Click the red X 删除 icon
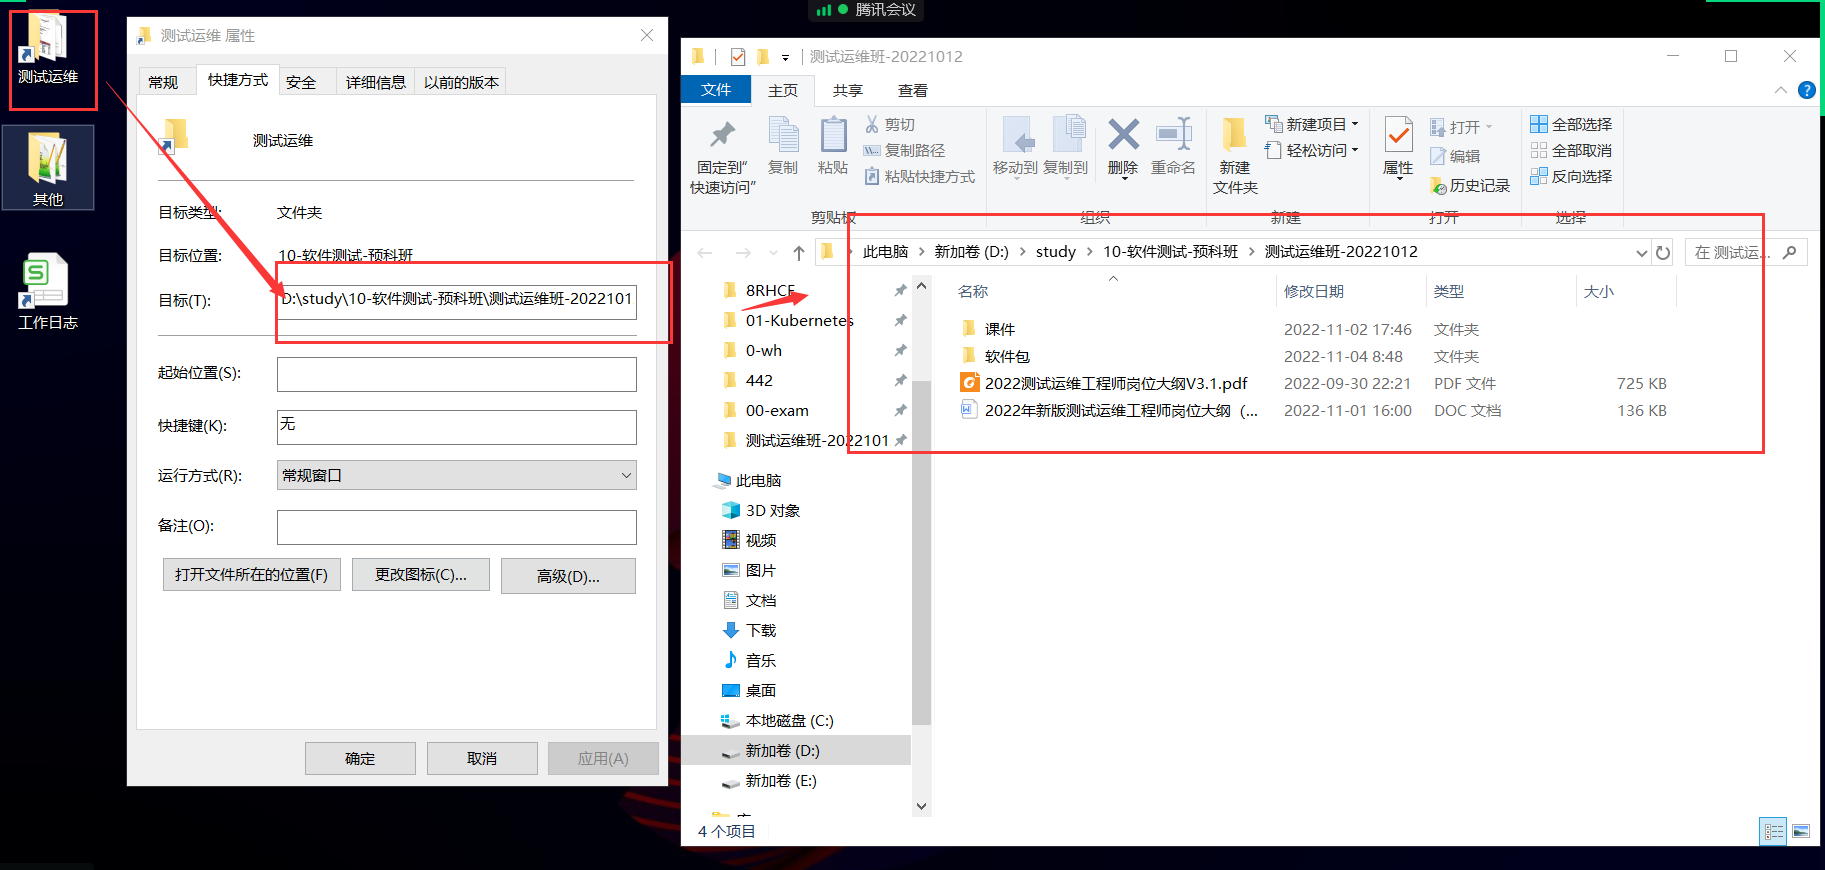This screenshot has height=870, width=1825. point(1123,134)
